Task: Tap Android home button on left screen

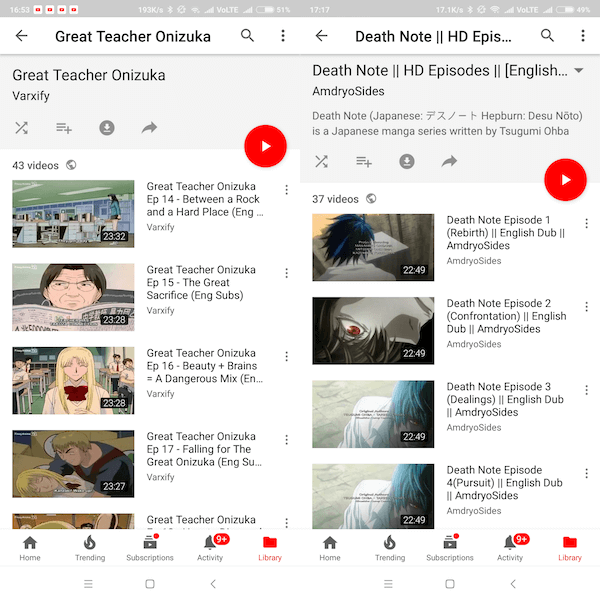Action: pos(150,584)
